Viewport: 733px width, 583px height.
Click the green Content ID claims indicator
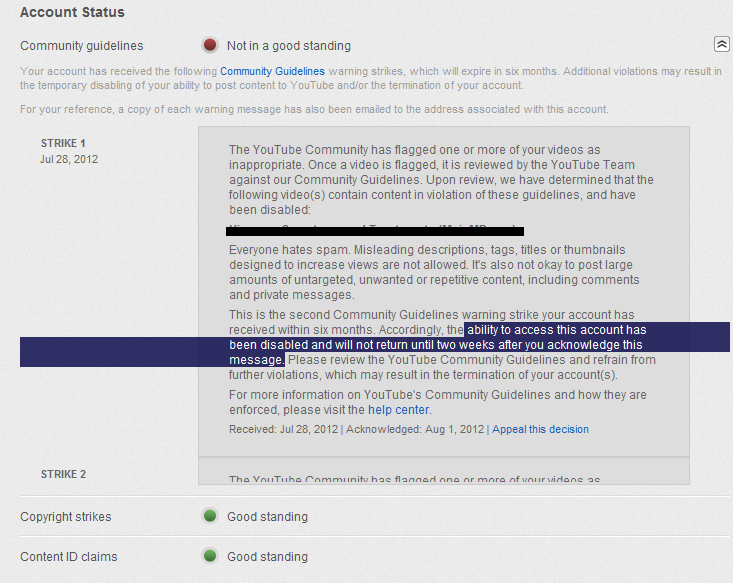tap(210, 556)
